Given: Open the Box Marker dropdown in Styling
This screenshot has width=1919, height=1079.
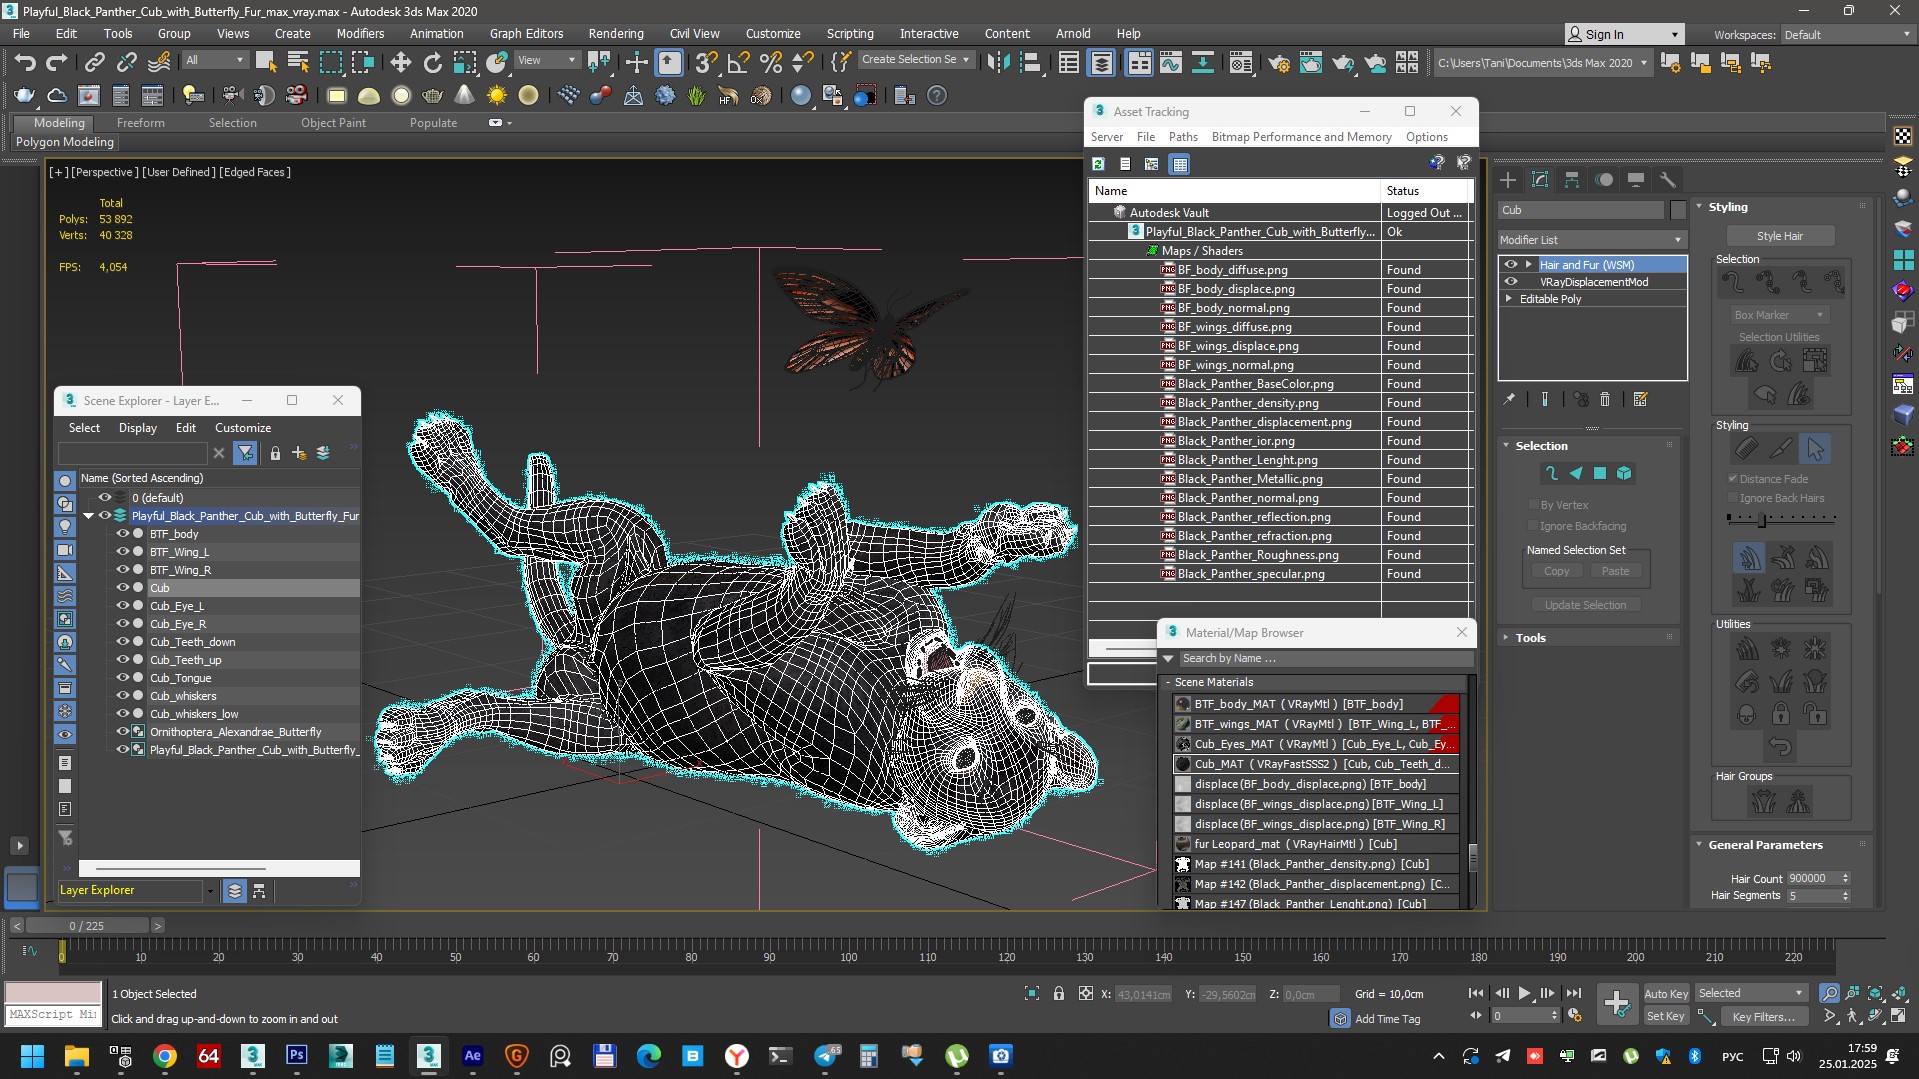Looking at the screenshot, I should click(x=1779, y=315).
